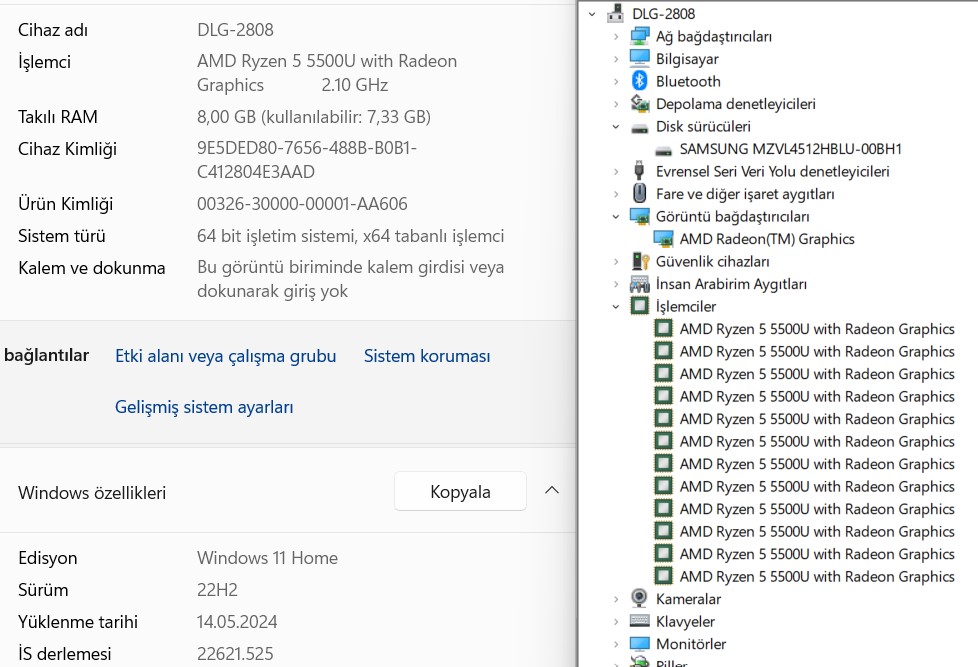
Task: Click the Bluetooth icon in device tree
Action: [639, 81]
